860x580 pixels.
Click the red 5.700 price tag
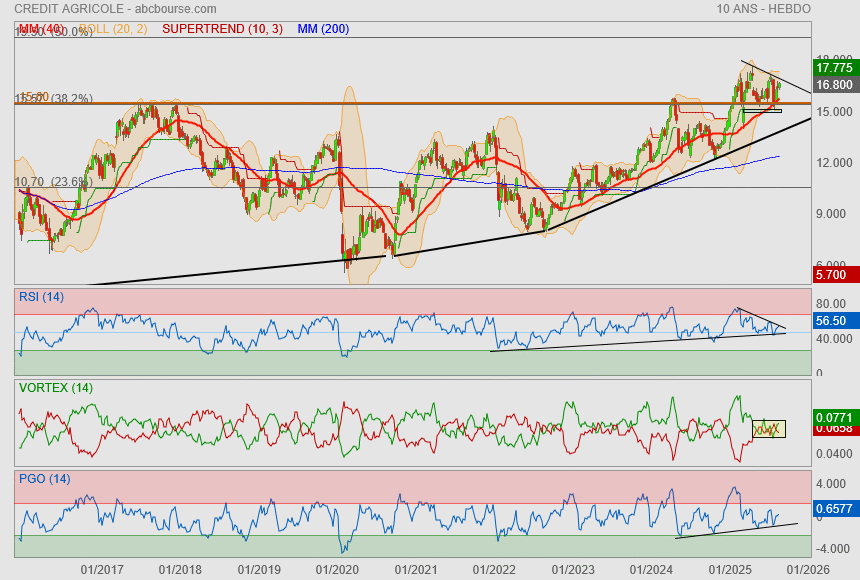pos(831,274)
